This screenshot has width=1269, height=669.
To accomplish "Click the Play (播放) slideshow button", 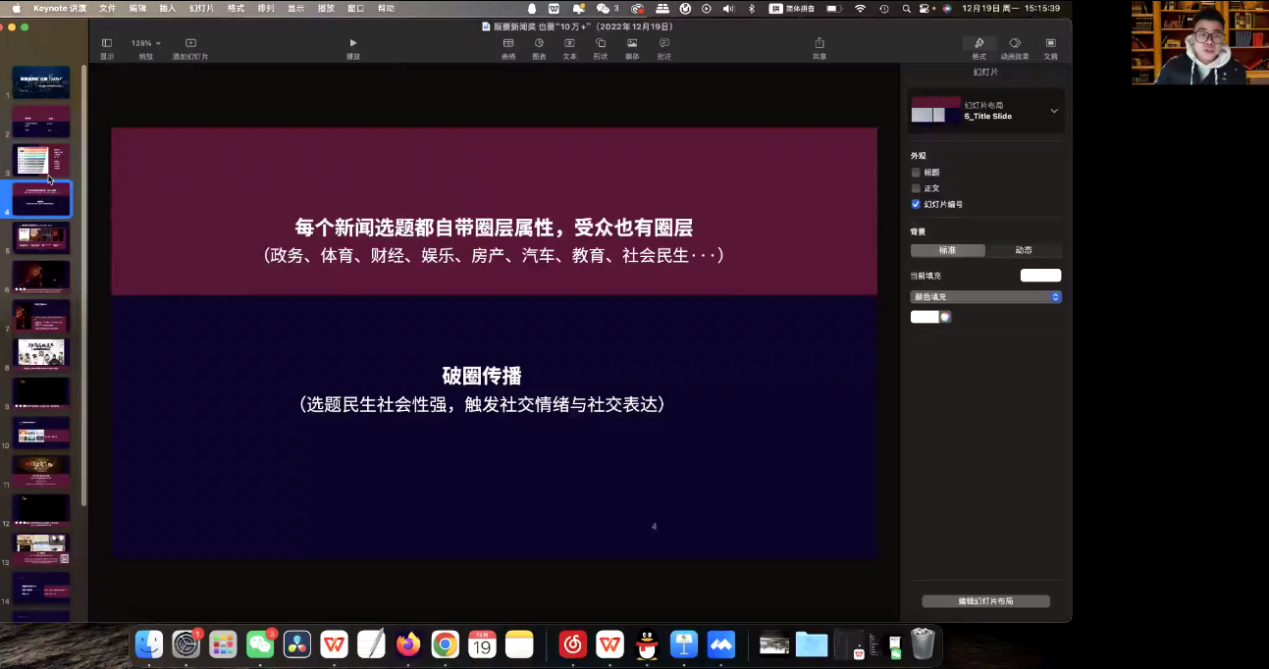I will pos(352,44).
